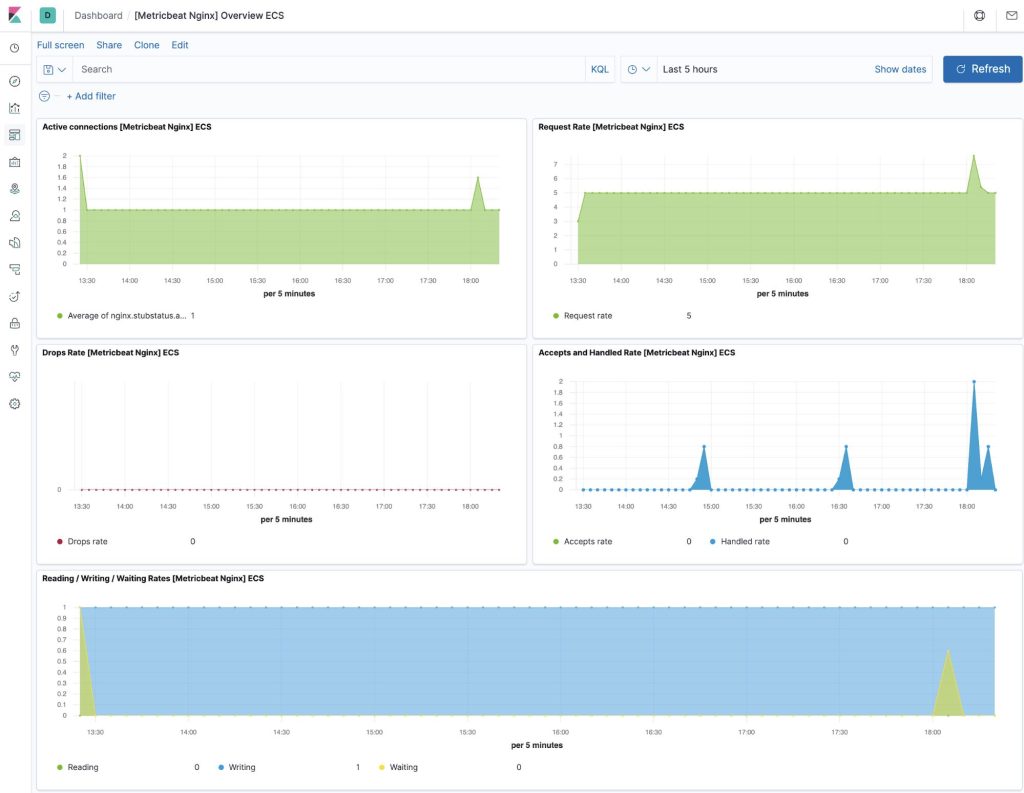Viewport: 1024px width, 793px height.
Task: Open Logs app icon in sidebar
Action: (14, 242)
